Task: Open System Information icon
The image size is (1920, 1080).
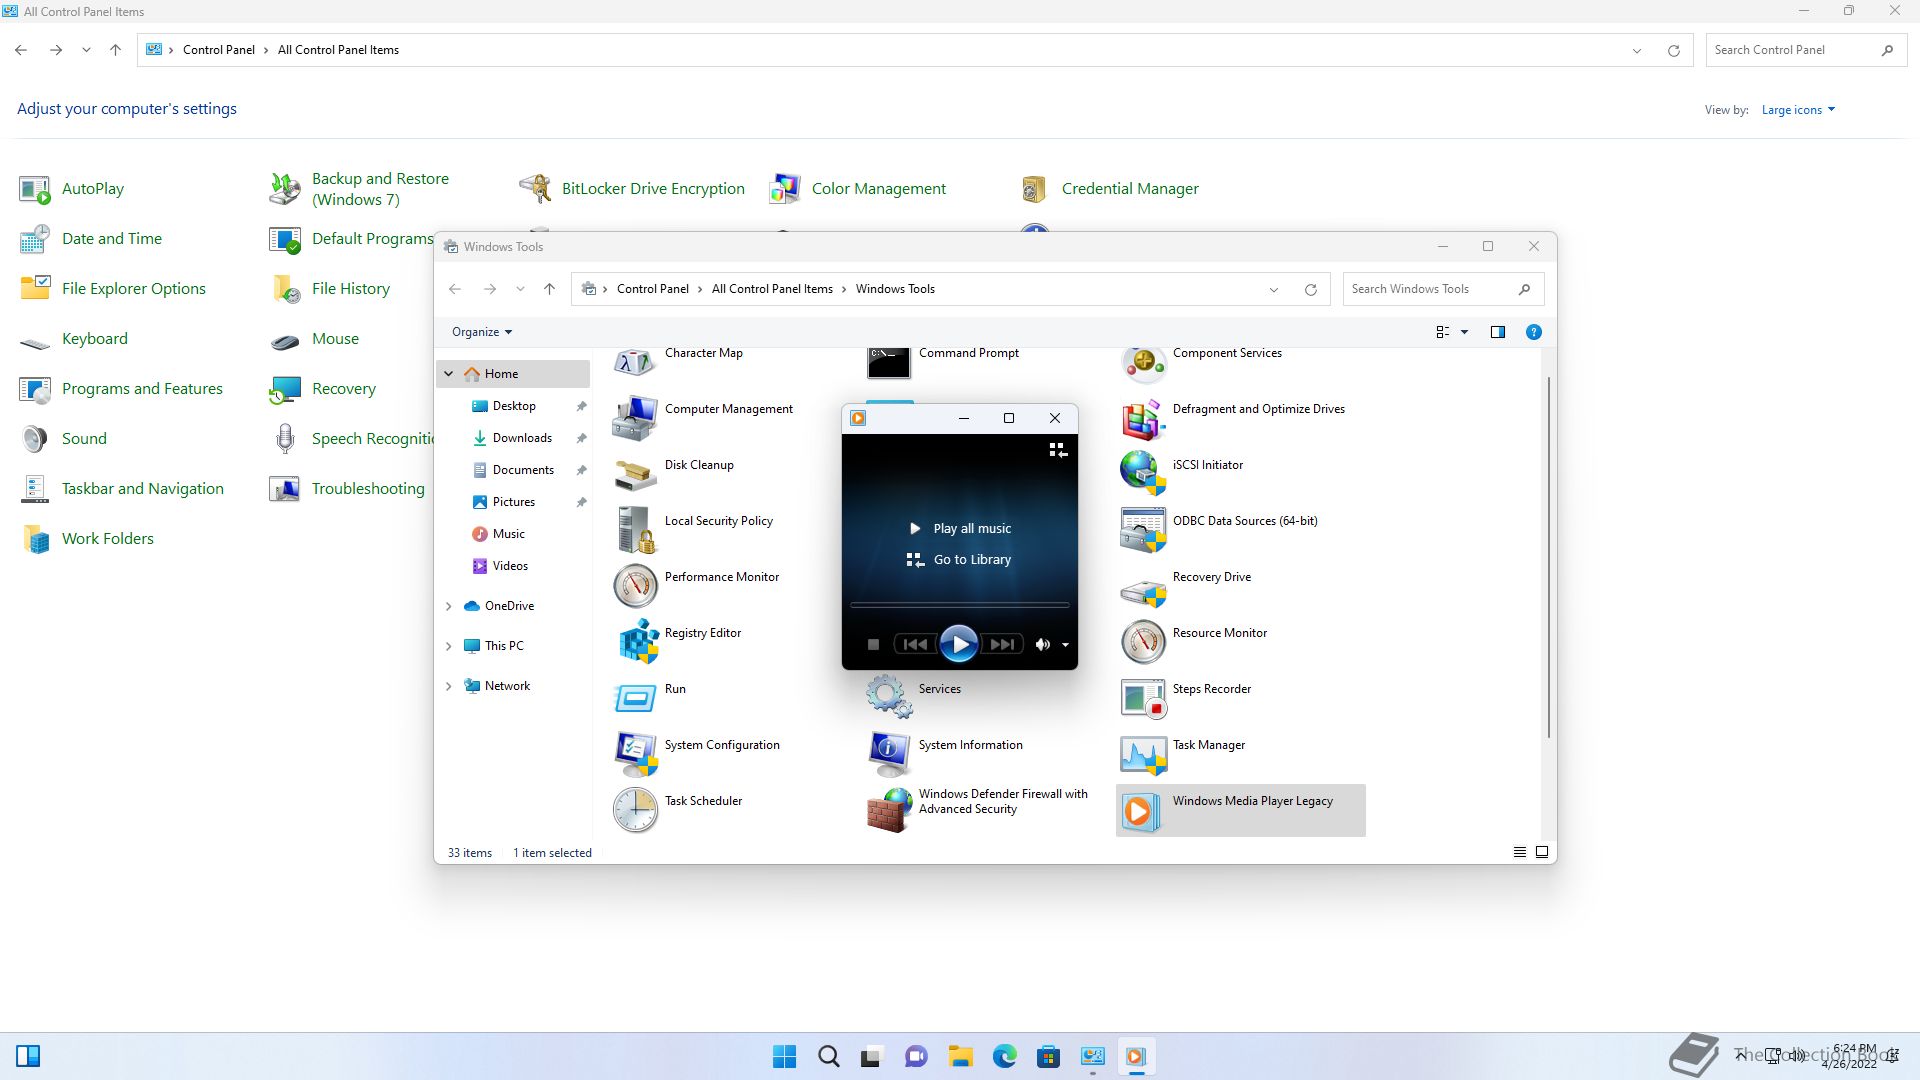Action: coord(889,754)
